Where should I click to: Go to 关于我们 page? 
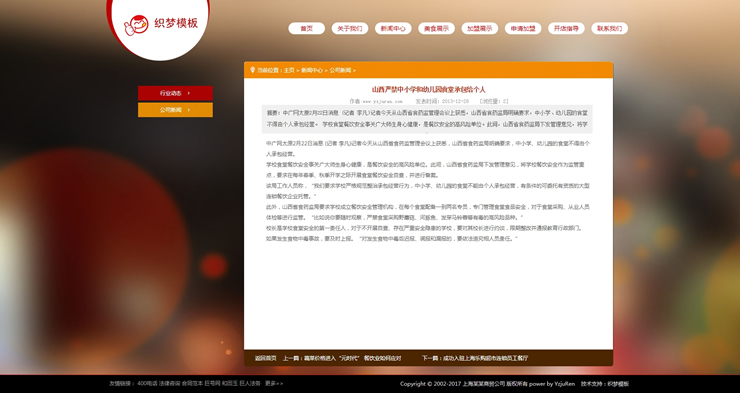(x=350, y=28)
